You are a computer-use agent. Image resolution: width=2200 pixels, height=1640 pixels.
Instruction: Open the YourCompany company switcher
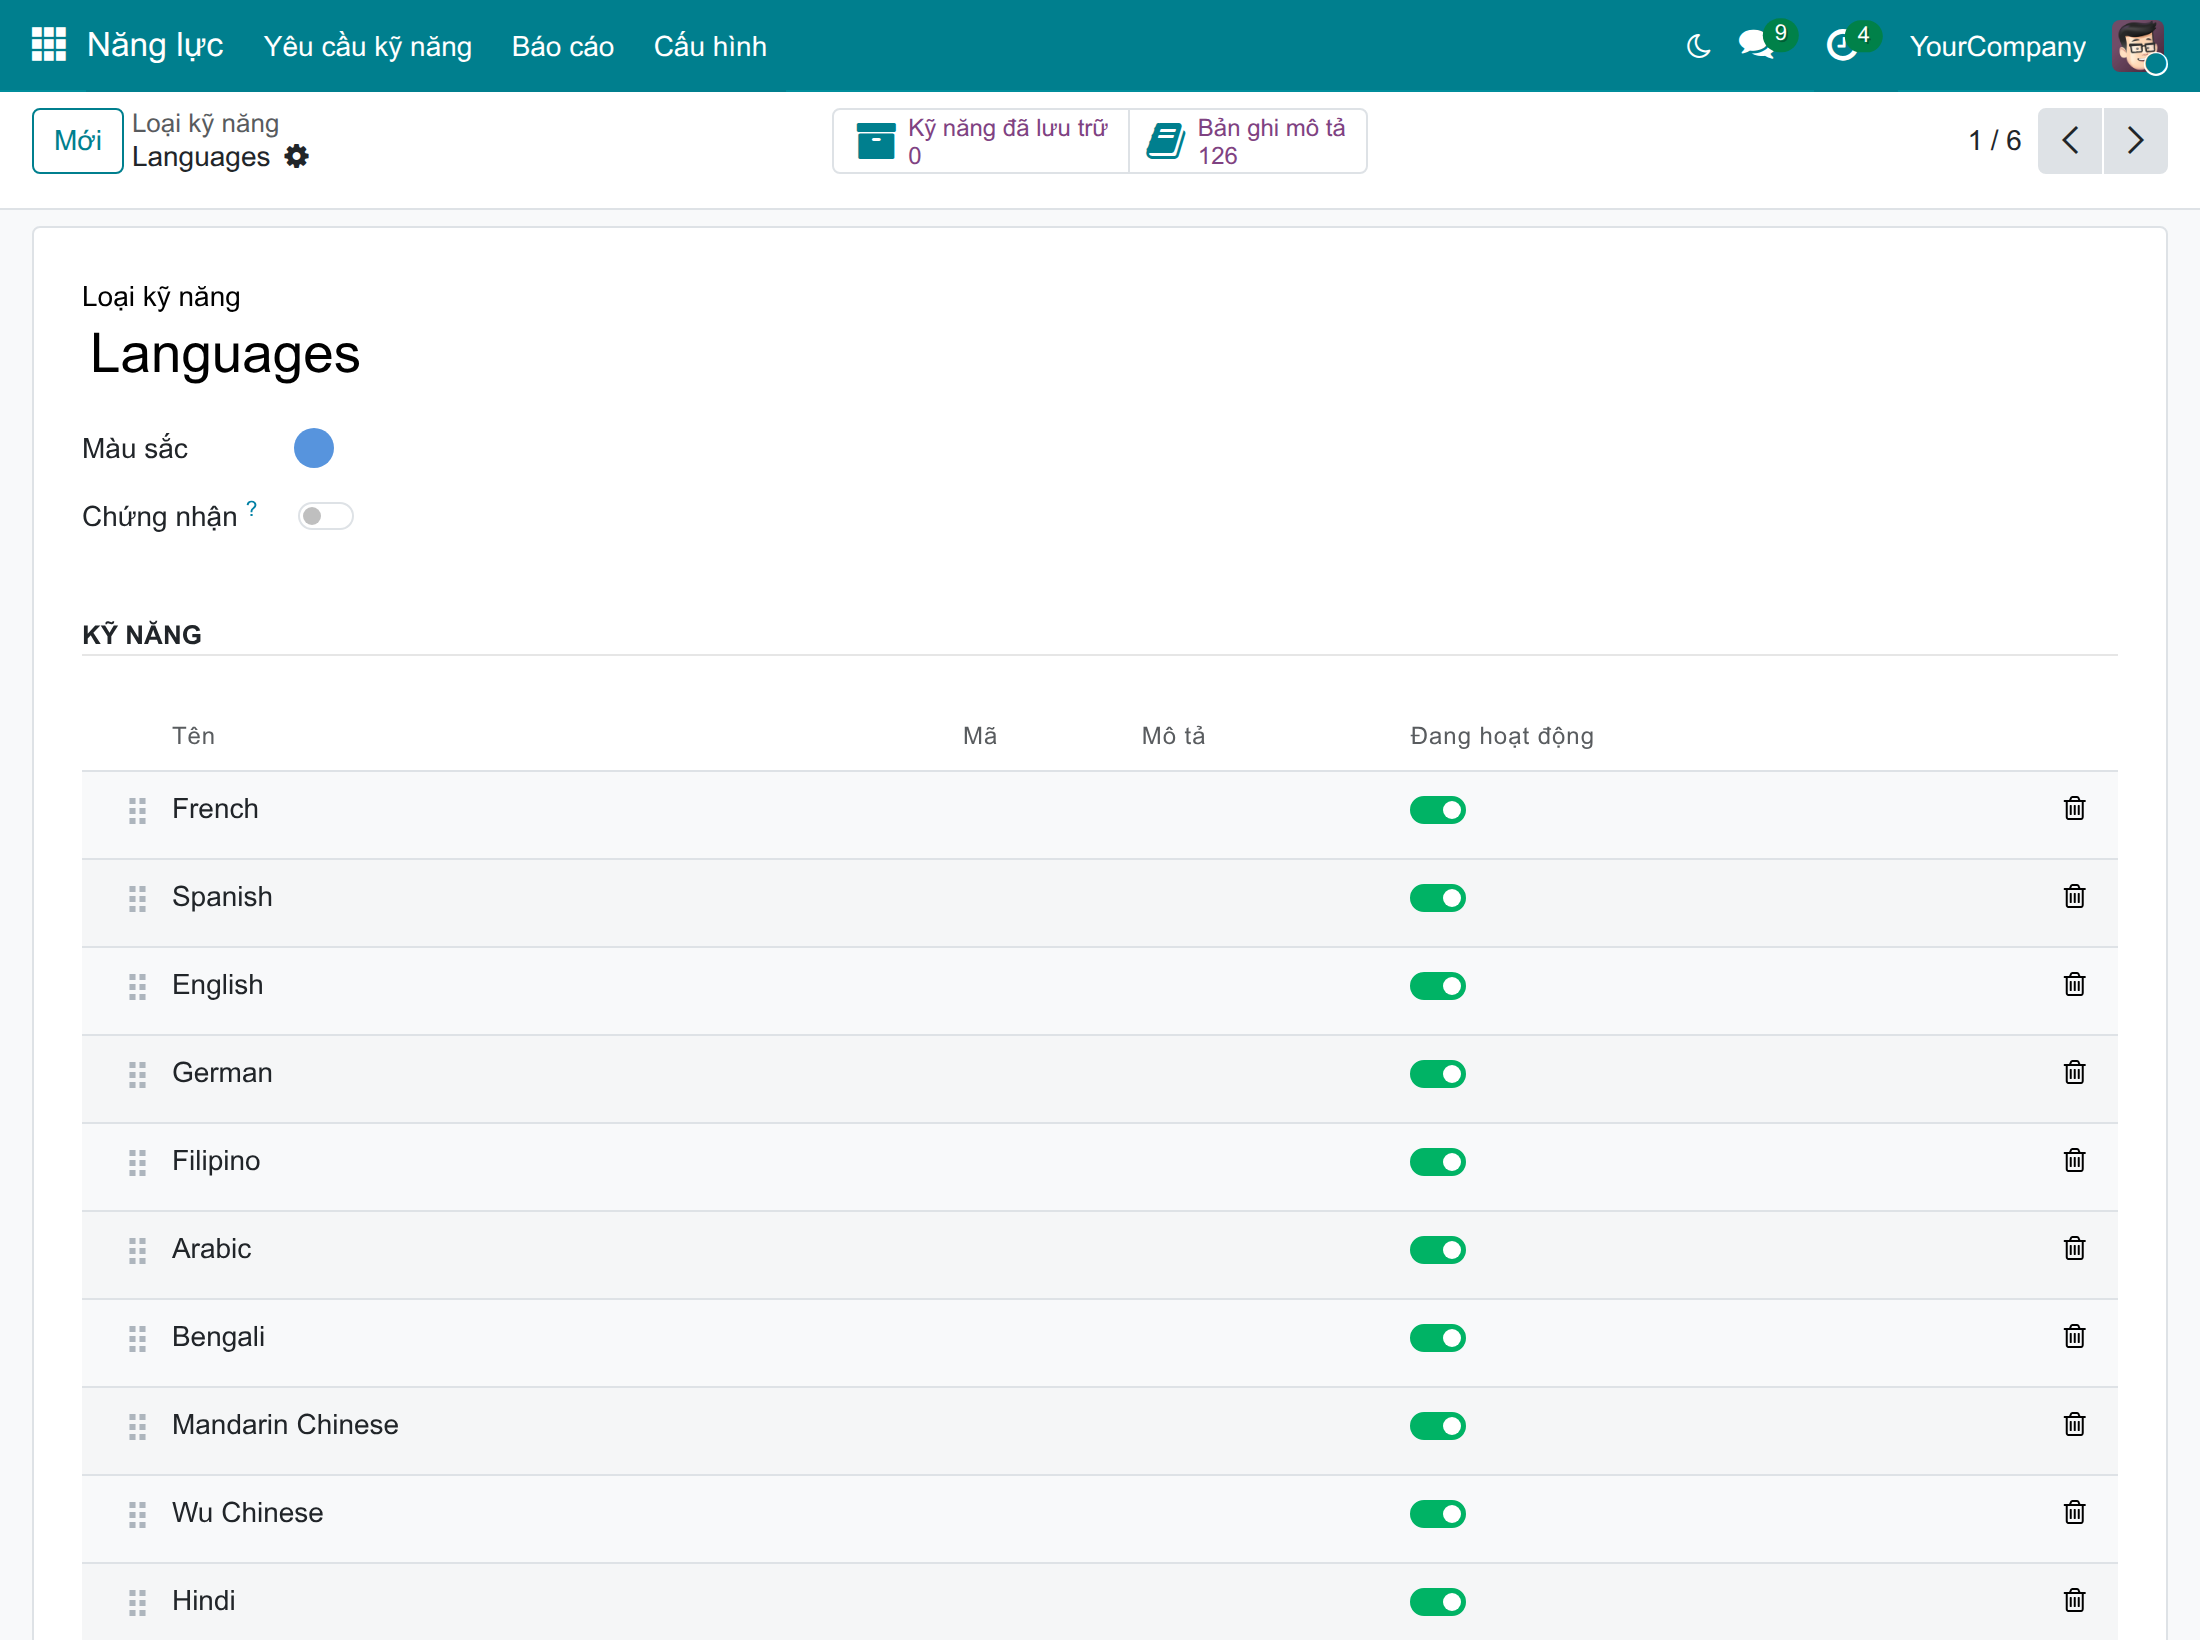point(1997,46)
